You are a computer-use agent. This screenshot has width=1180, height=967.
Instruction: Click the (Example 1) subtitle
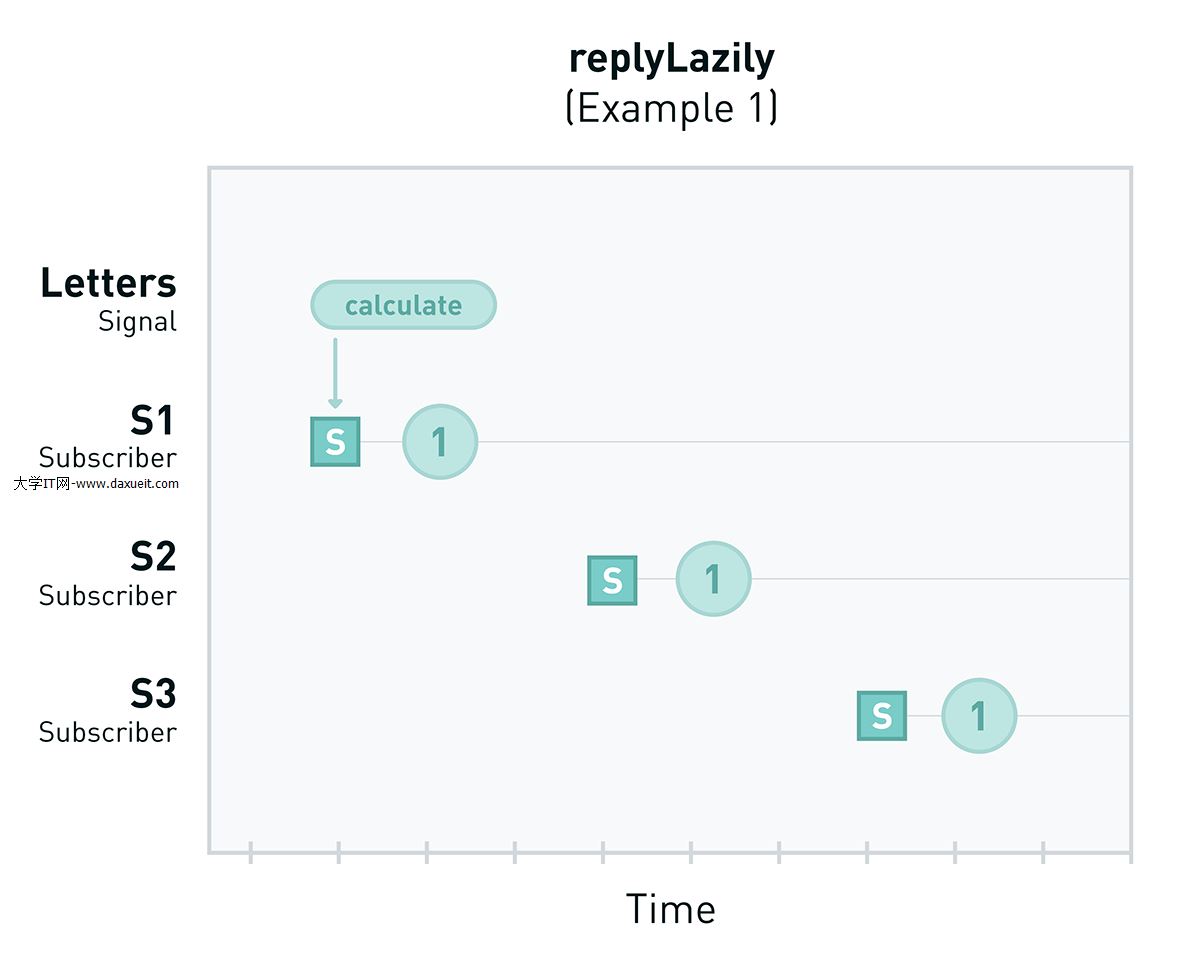tap(671, 107)
